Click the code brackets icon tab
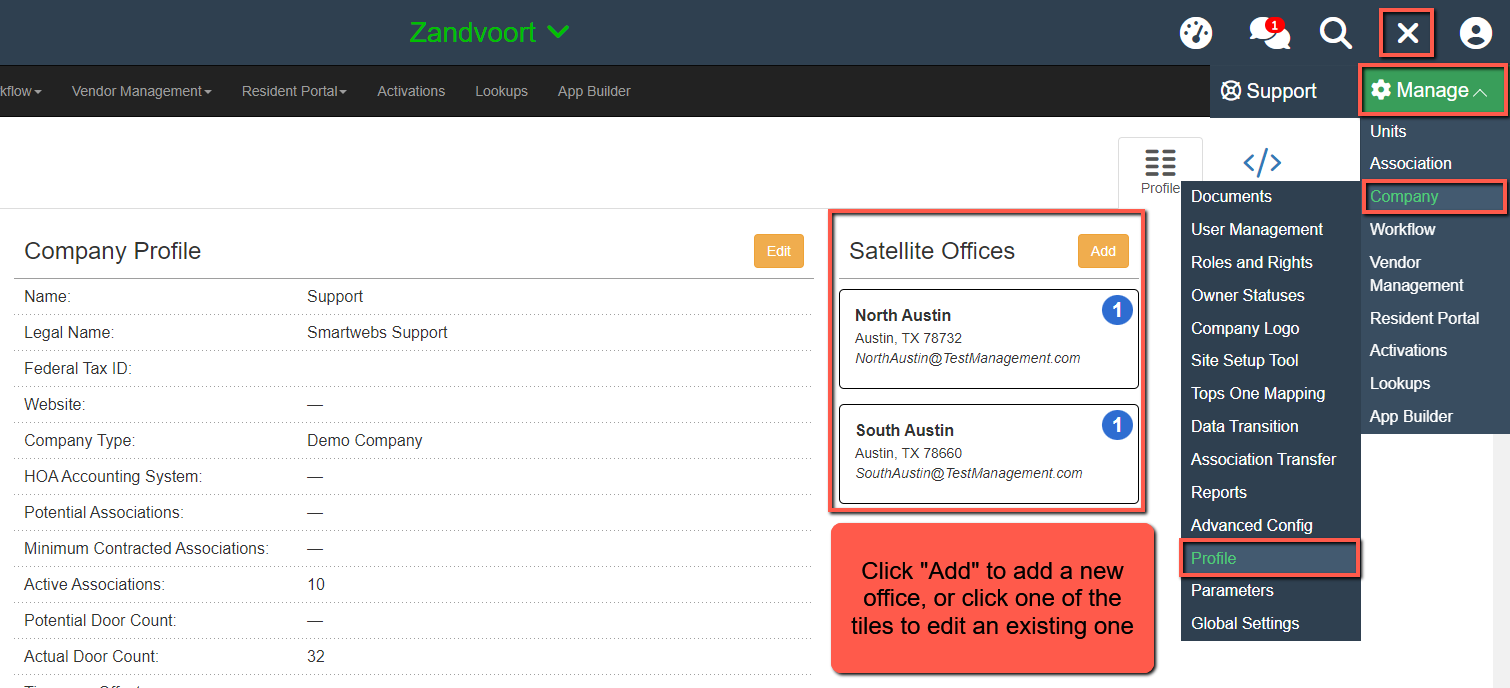This screenshot has width=1510, height=688. pyautogui.click(x=1262, y=163)
